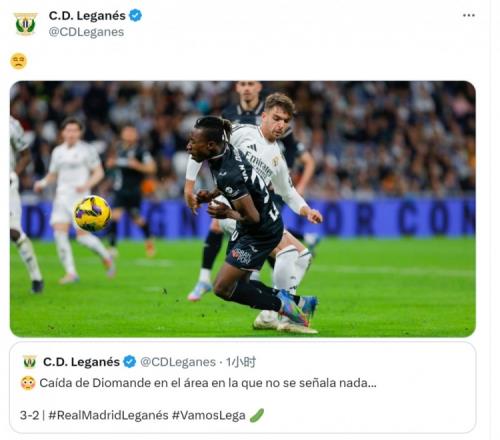Image resolution: width=500 pixels, height=440 pixels.
Task: Click the 3-2 score line in quoted tweet
Action: coord(29,415)
